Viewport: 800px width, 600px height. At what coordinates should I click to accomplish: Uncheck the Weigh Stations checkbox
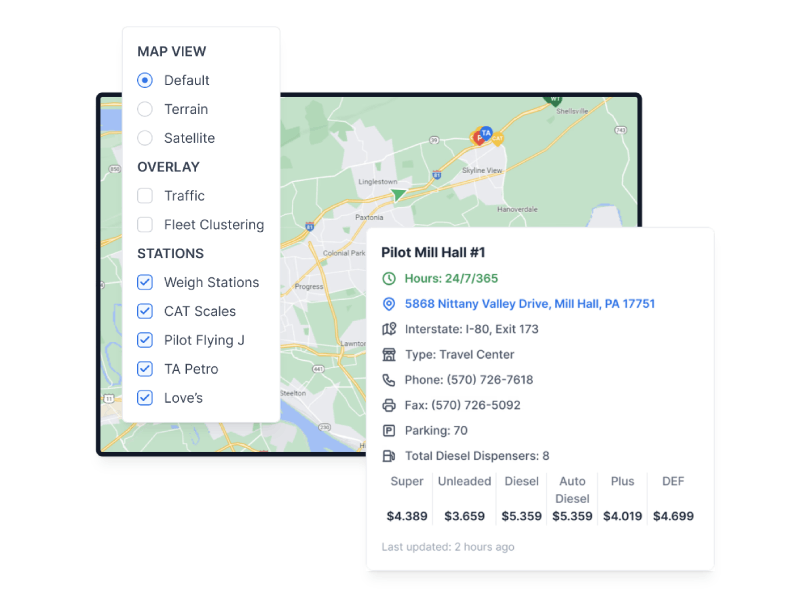pos(145,282)
